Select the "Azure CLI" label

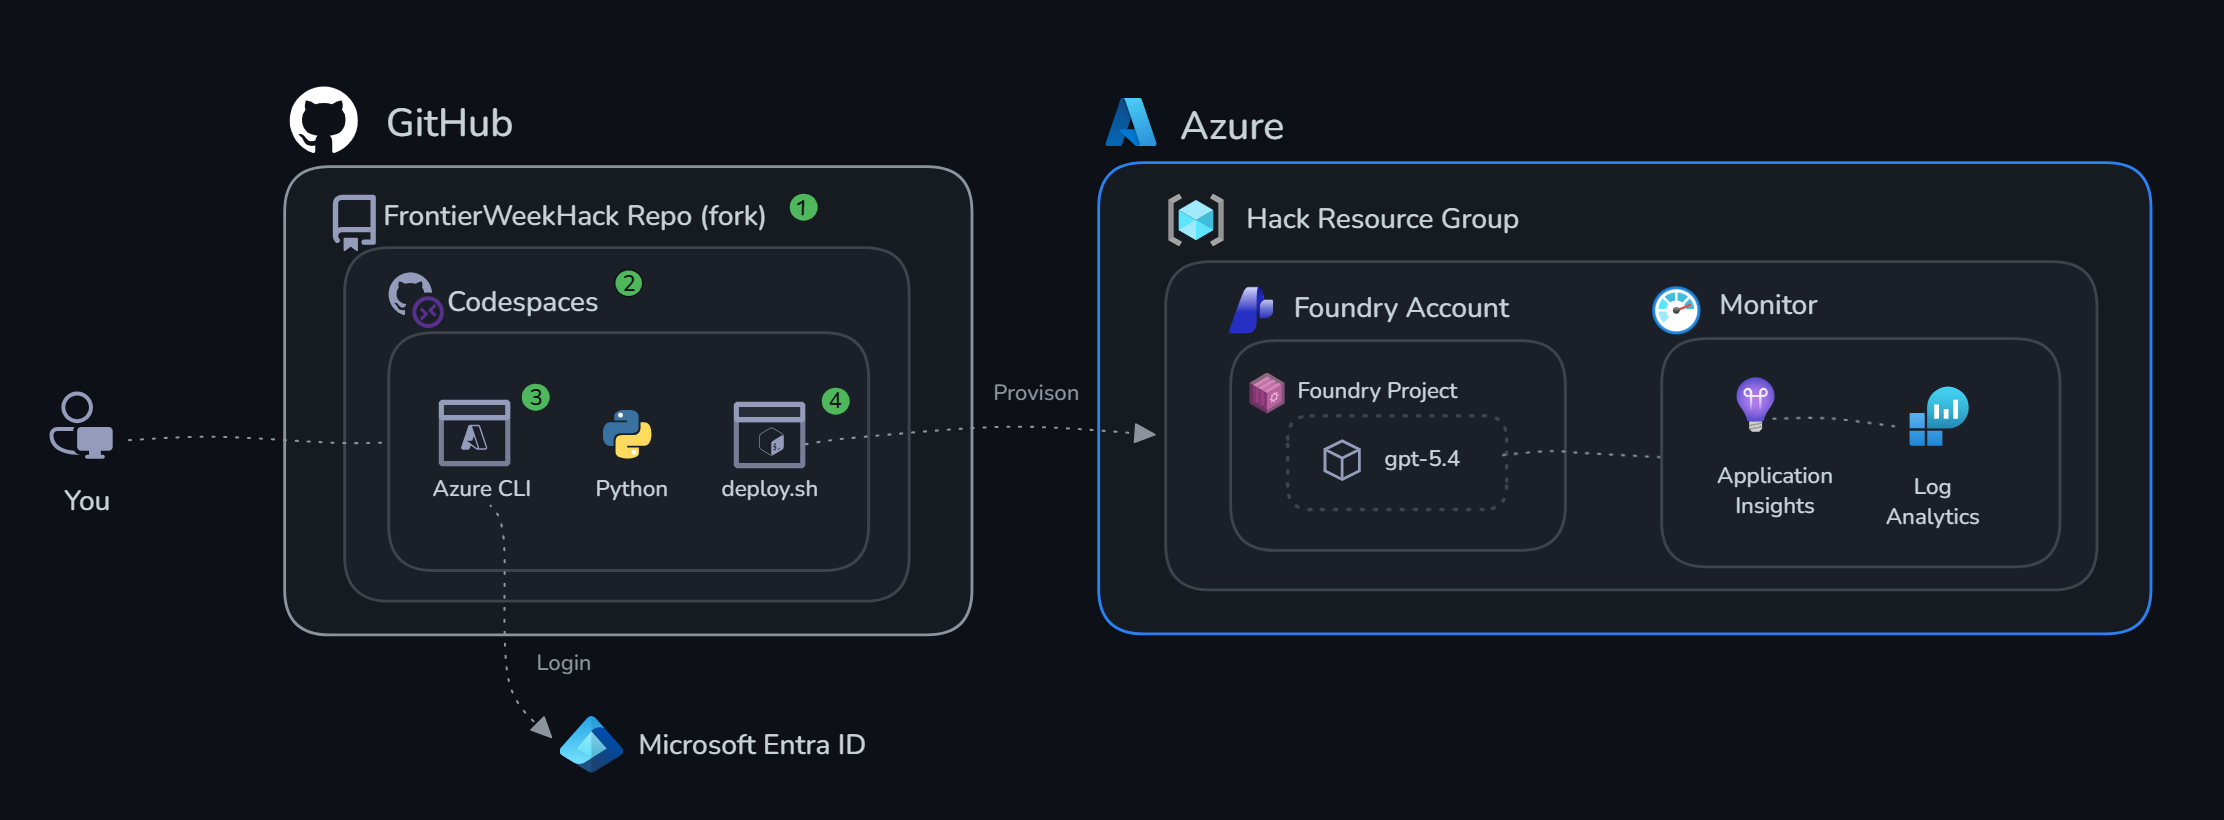coord(482,488)
